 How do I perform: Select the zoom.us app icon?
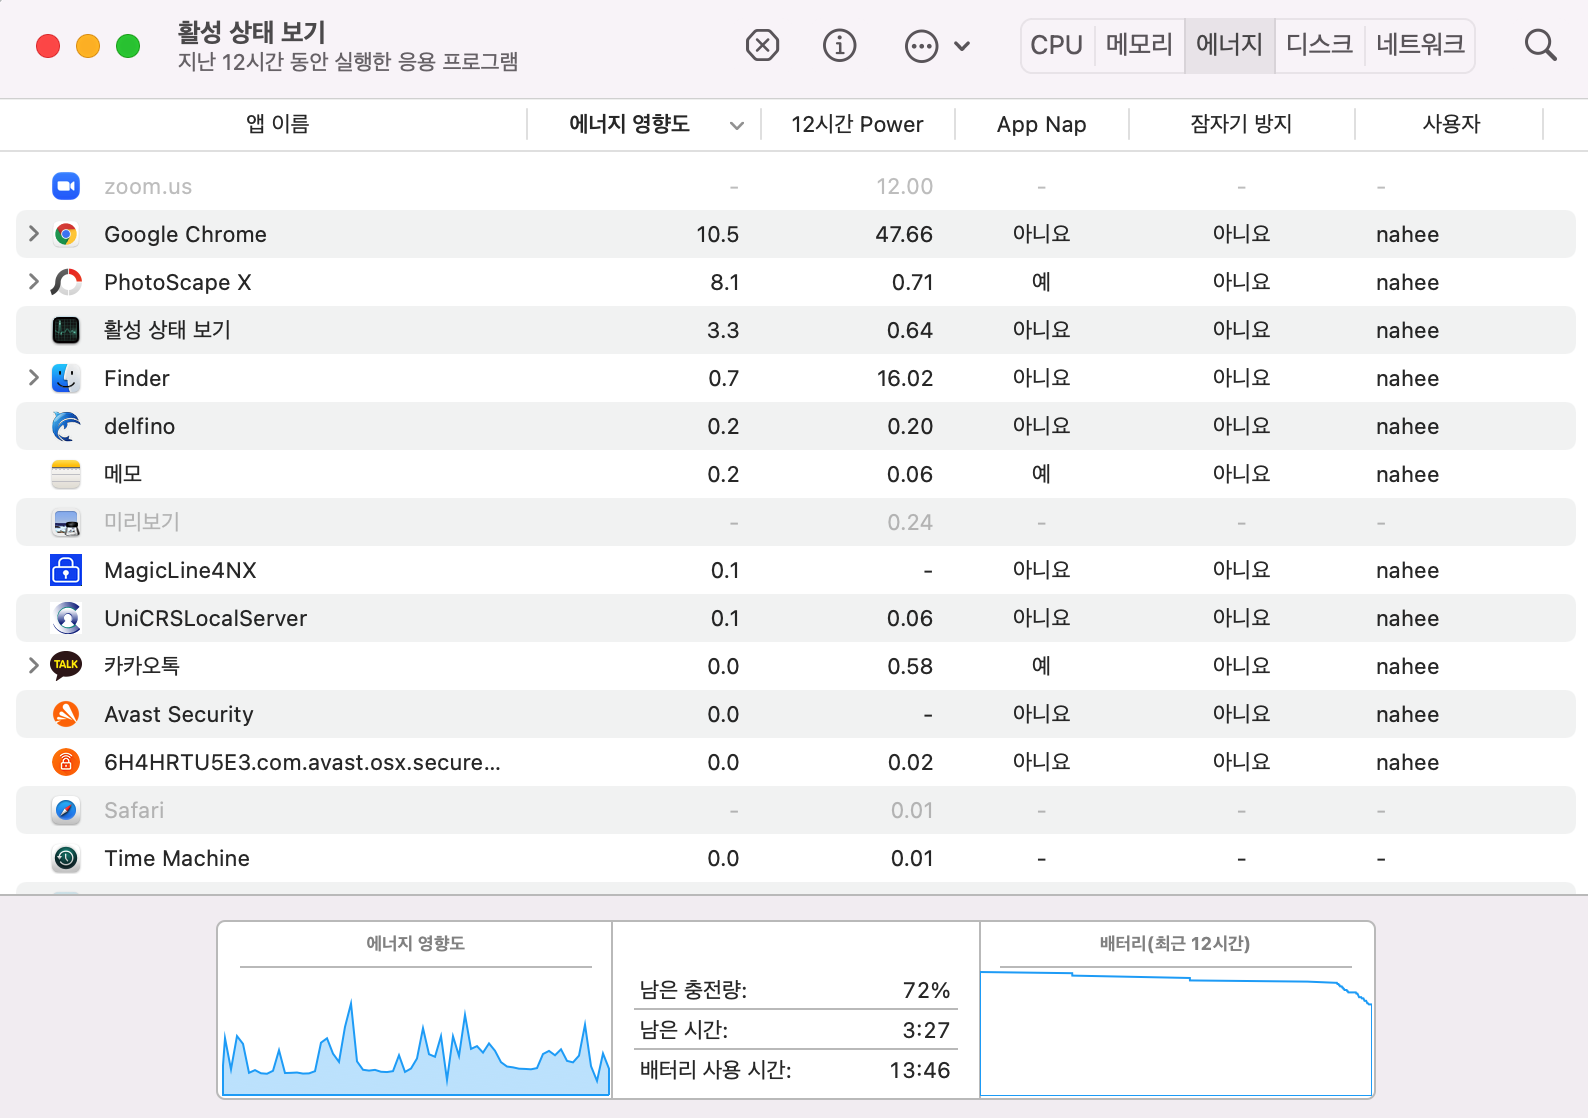pyautogui.click(x=66, y=186)
